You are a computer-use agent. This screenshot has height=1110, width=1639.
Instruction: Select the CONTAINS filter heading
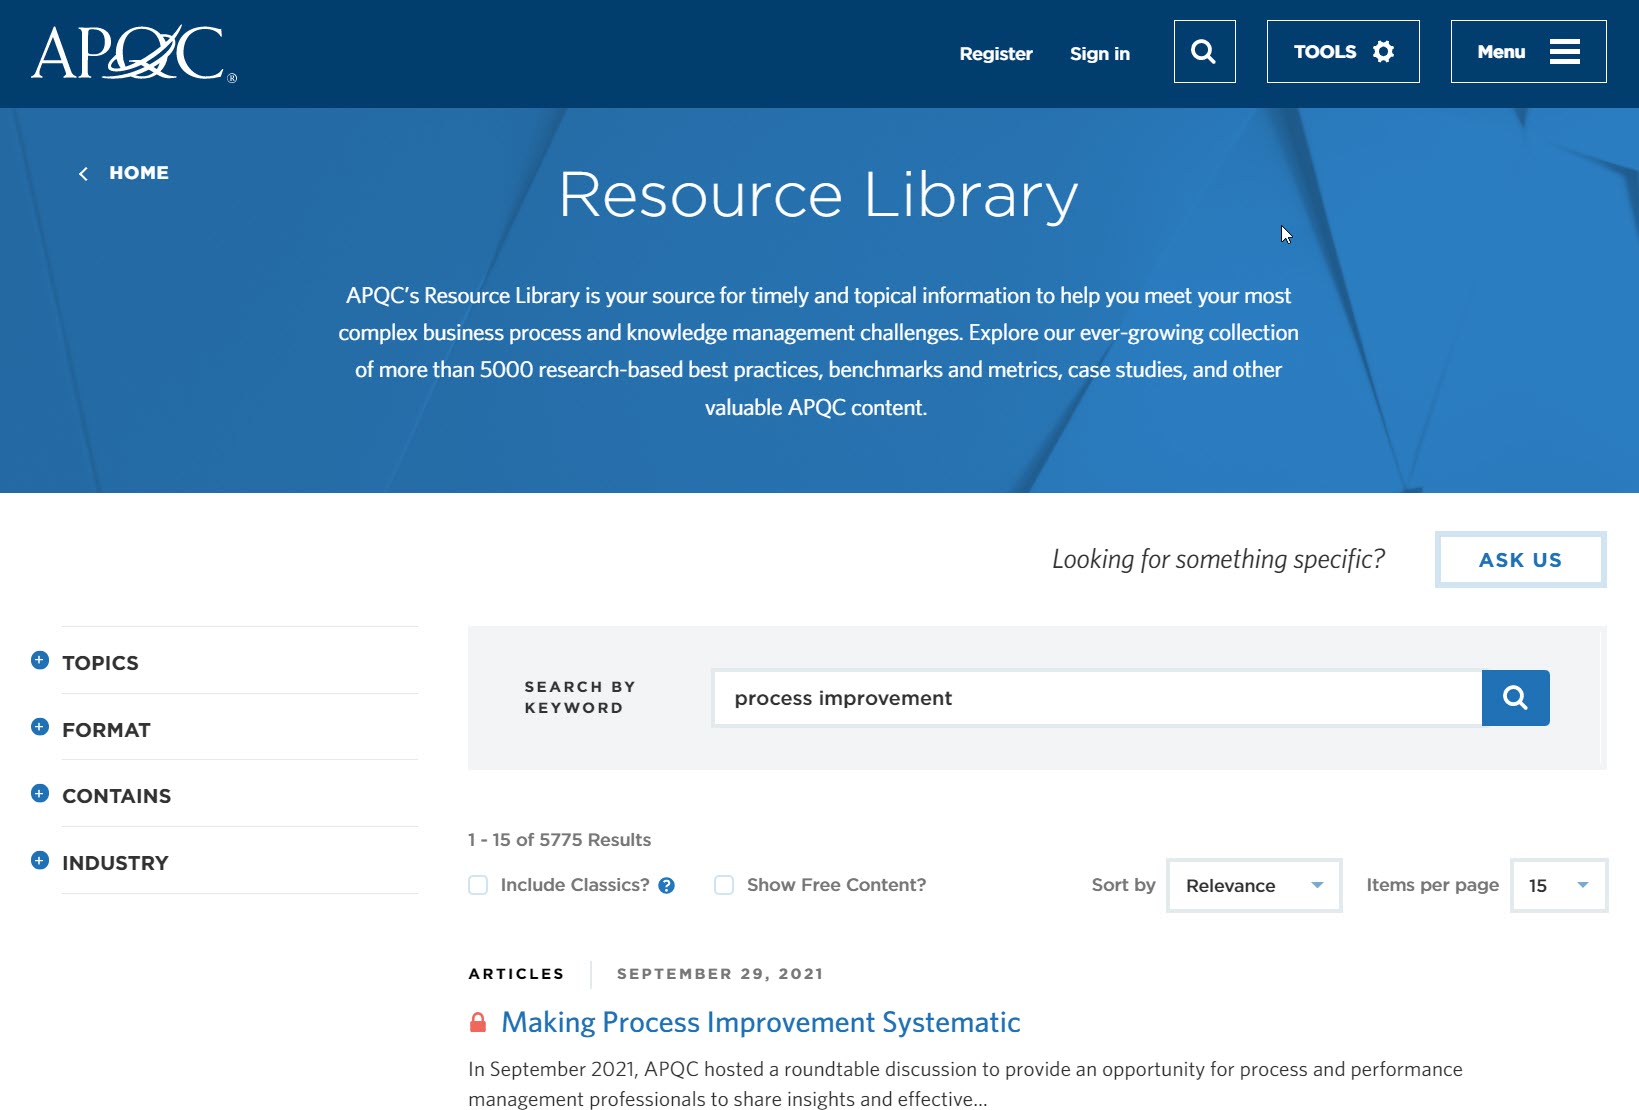point(116,796)
